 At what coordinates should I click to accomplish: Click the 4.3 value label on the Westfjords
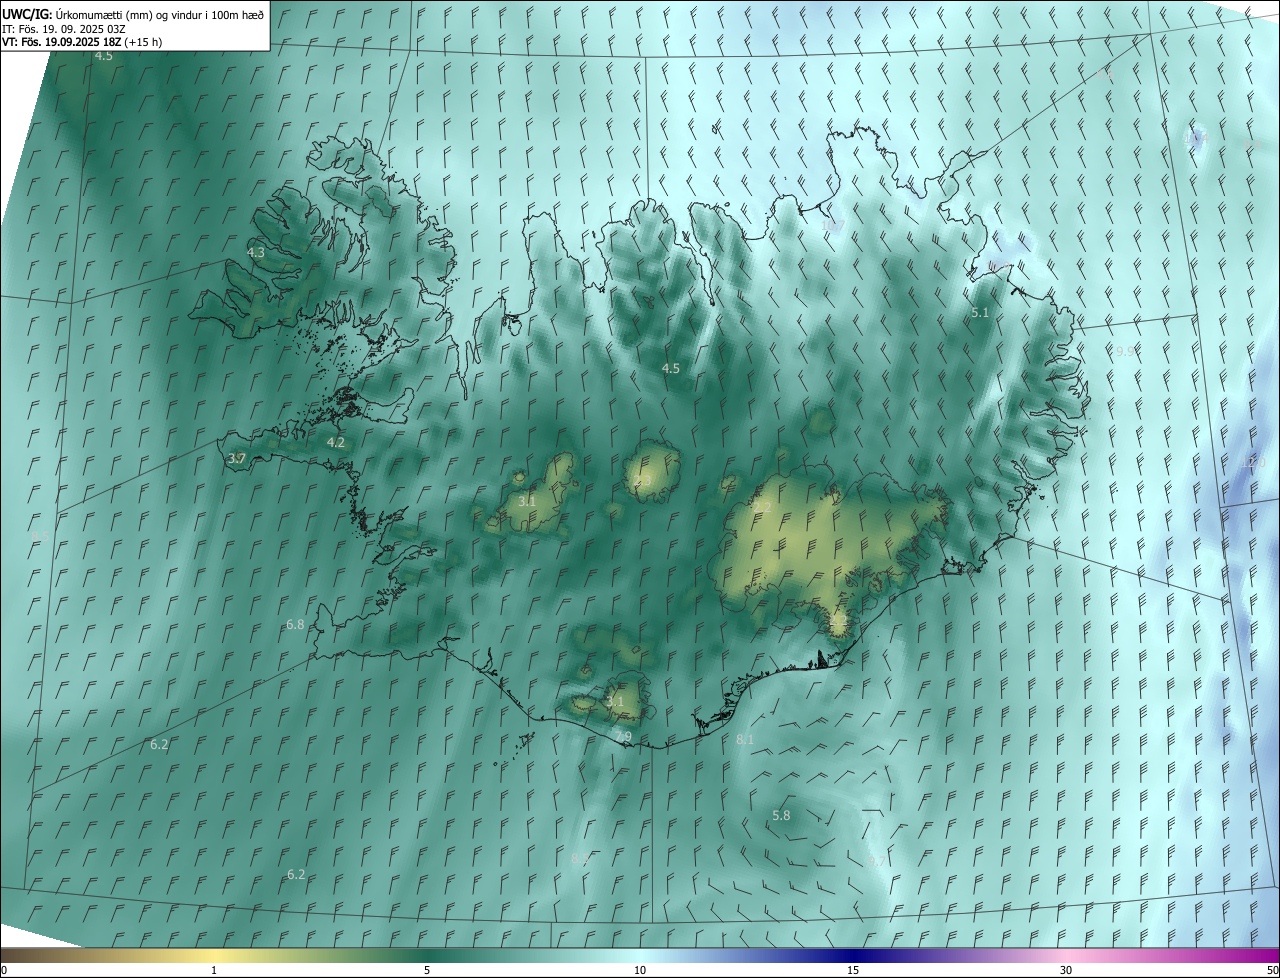tap(256, 253)
